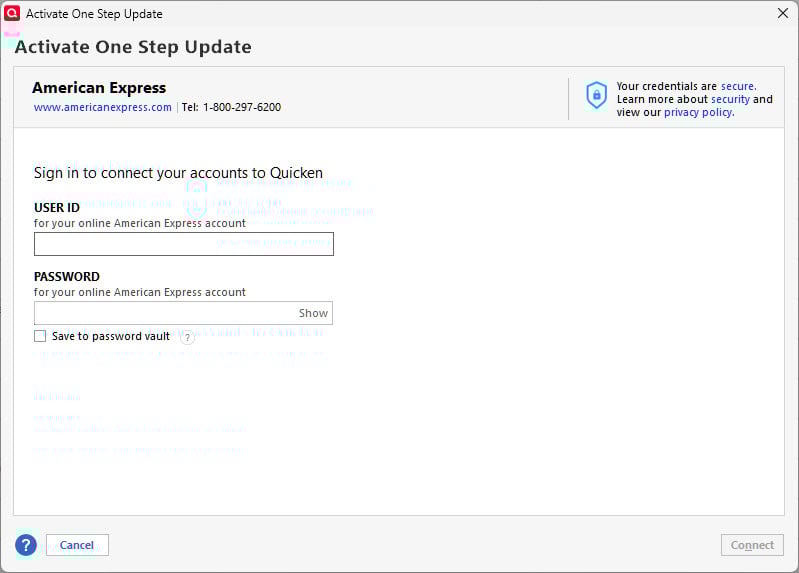The width and height of the screenshot is (799, 573).
Task: Click the Tel: 1-800-297-6200 text
Action: click(x=231, y=107)
